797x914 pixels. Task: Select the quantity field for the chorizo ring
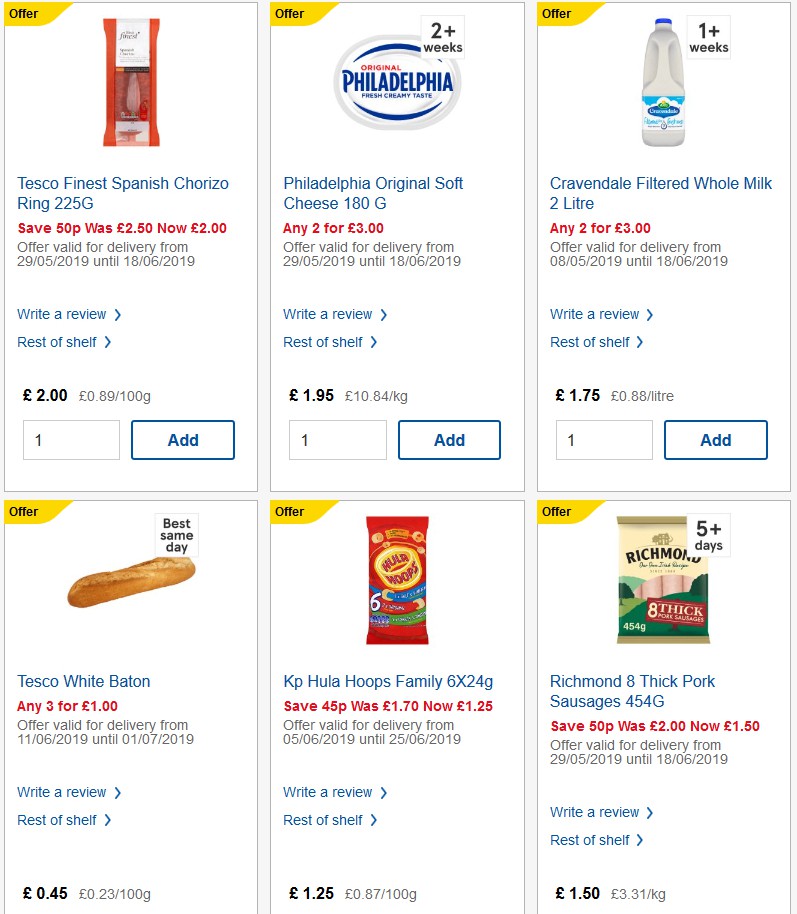click(x=71, y=440)
